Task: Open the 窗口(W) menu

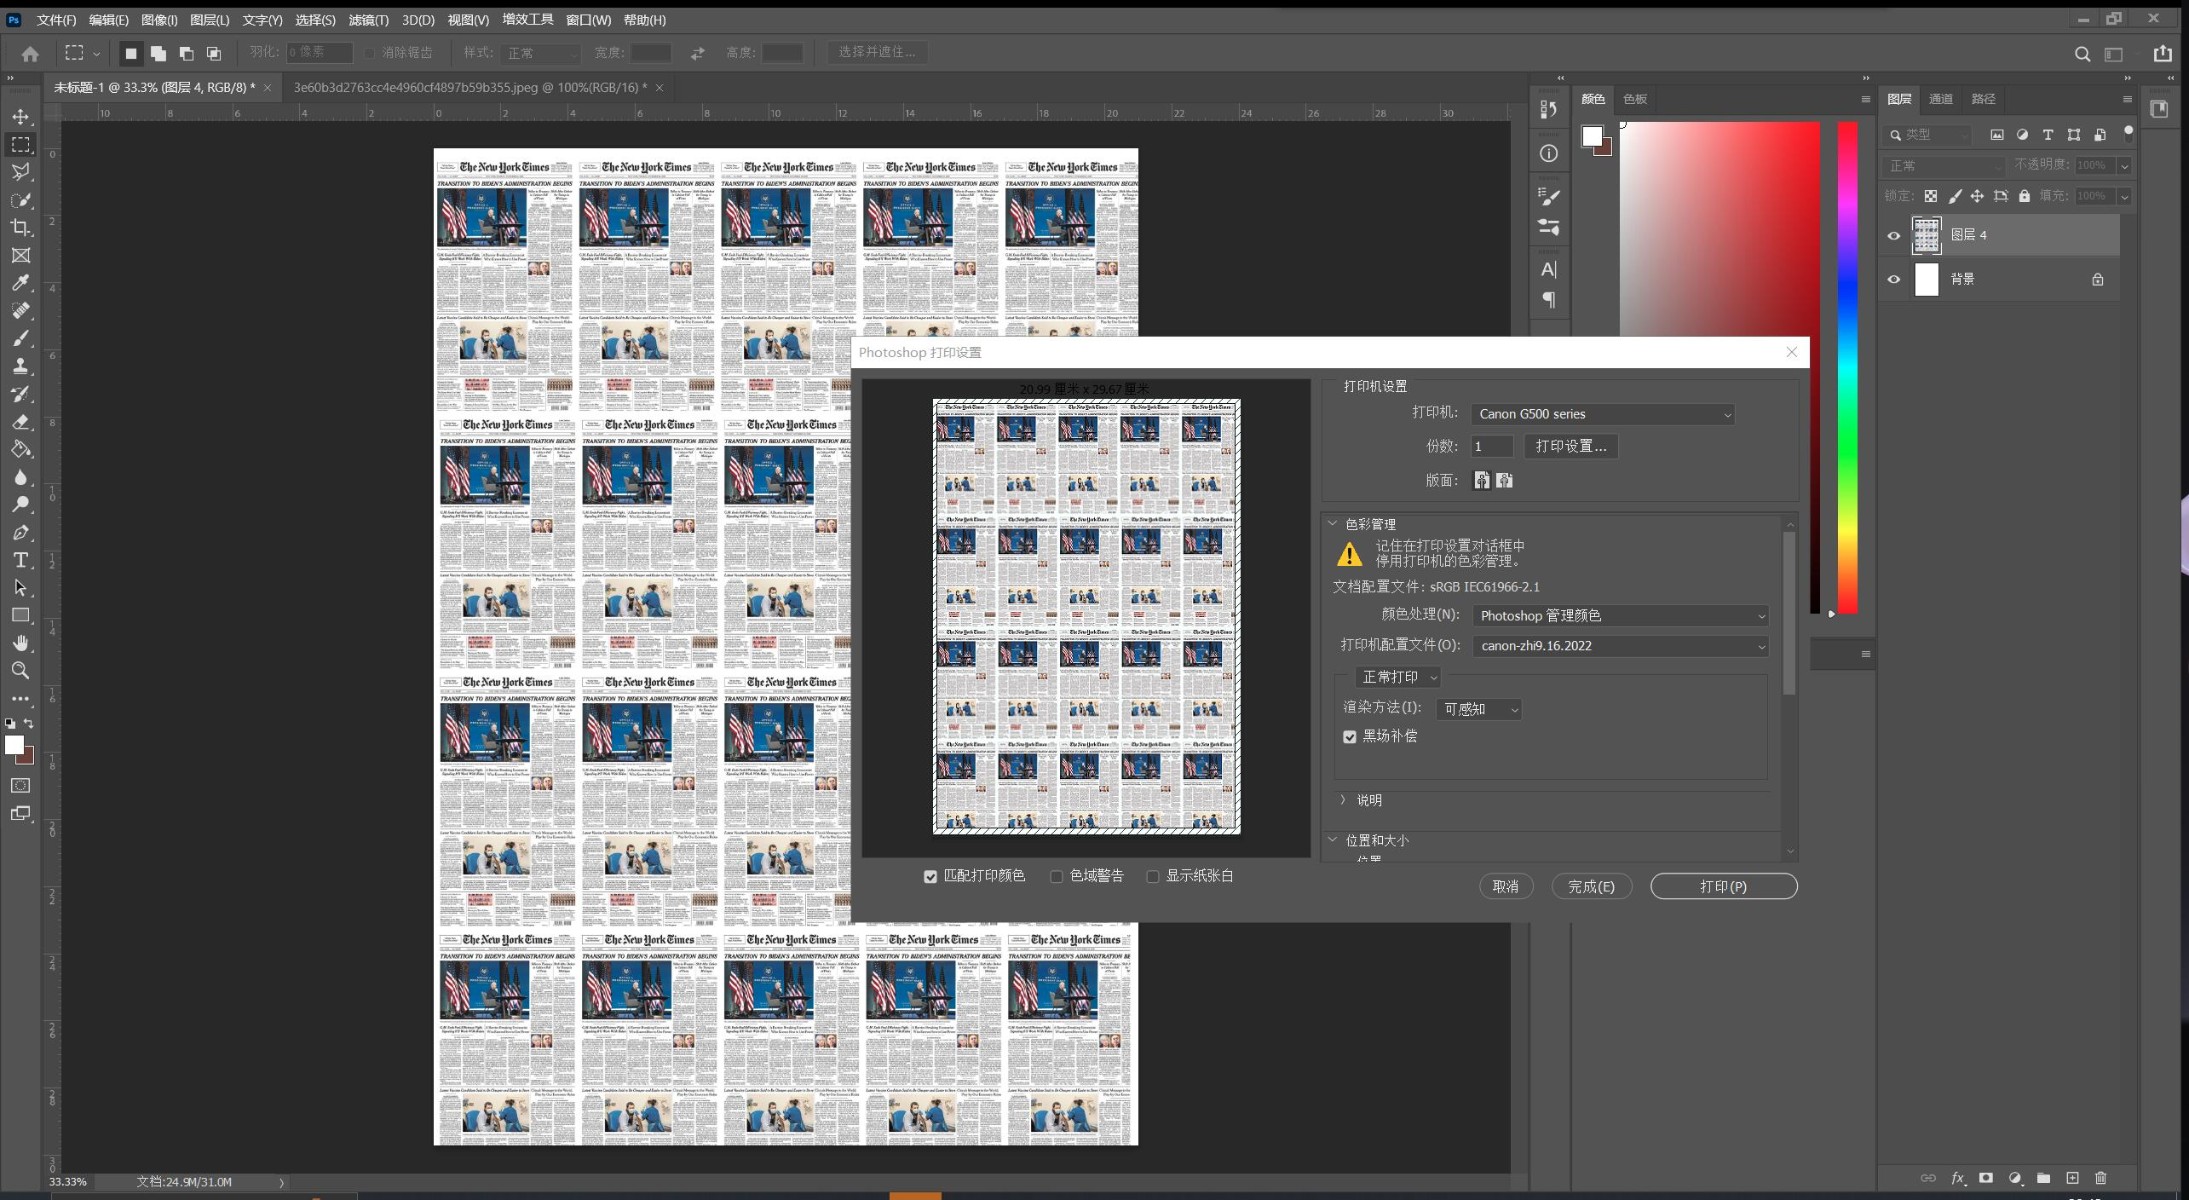Action: [x=588, y=20]
